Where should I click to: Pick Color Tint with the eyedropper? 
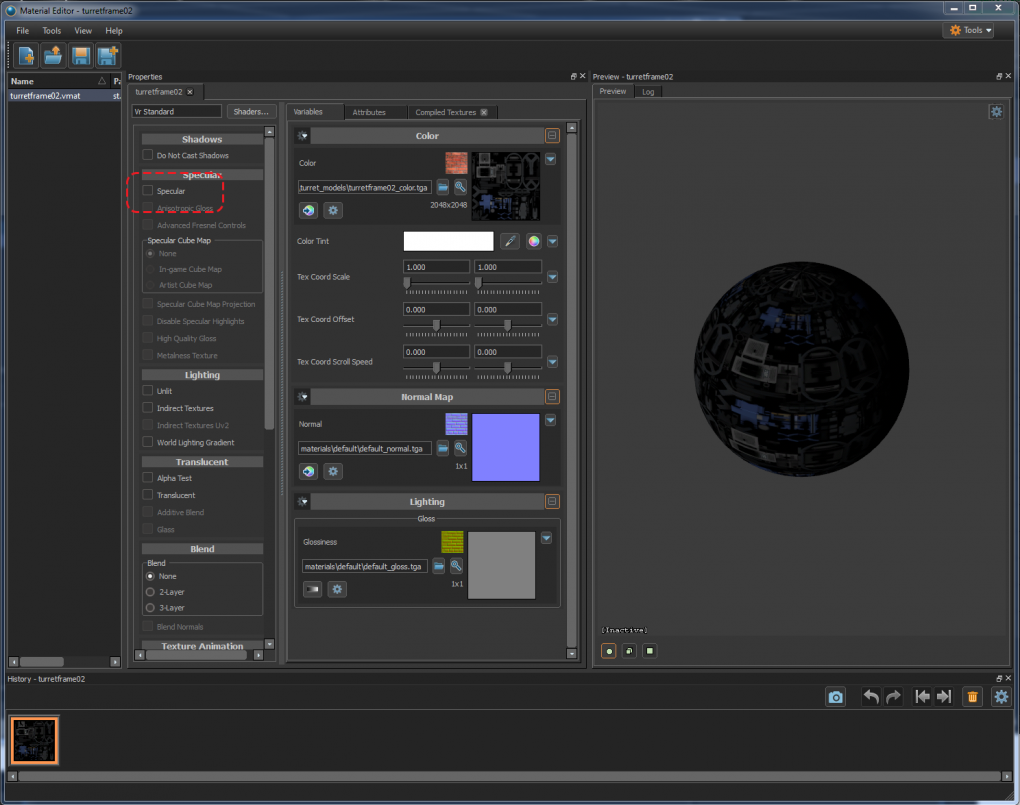pos(509,241)
